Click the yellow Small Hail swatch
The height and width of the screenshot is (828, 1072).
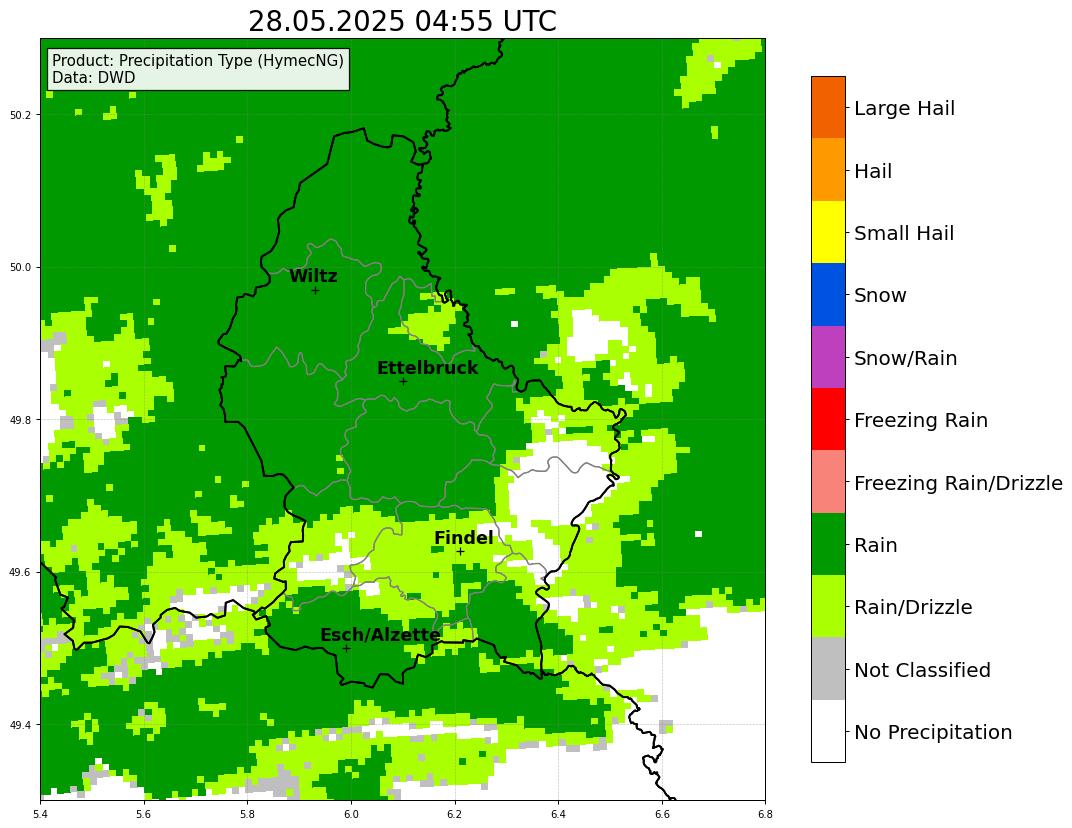click(828, 232)
